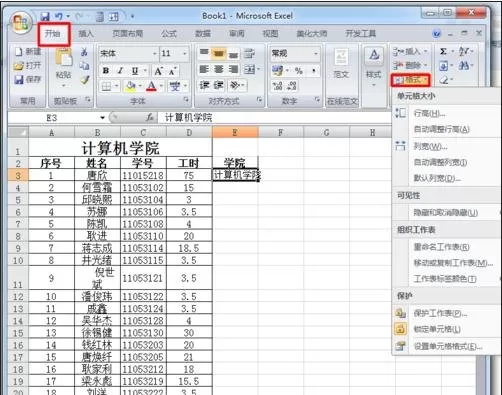
Task: Click the Find binoculars icon
Action: click(464, 65)
